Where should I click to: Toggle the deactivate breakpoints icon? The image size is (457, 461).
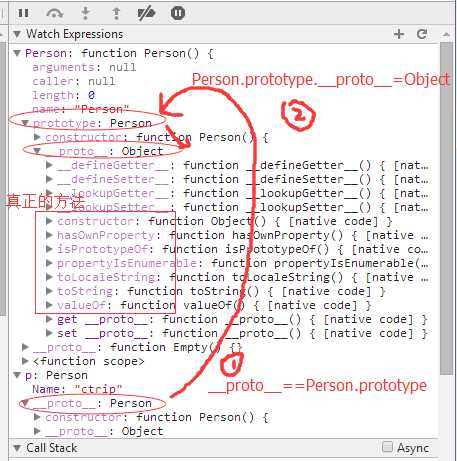(146, 13)
